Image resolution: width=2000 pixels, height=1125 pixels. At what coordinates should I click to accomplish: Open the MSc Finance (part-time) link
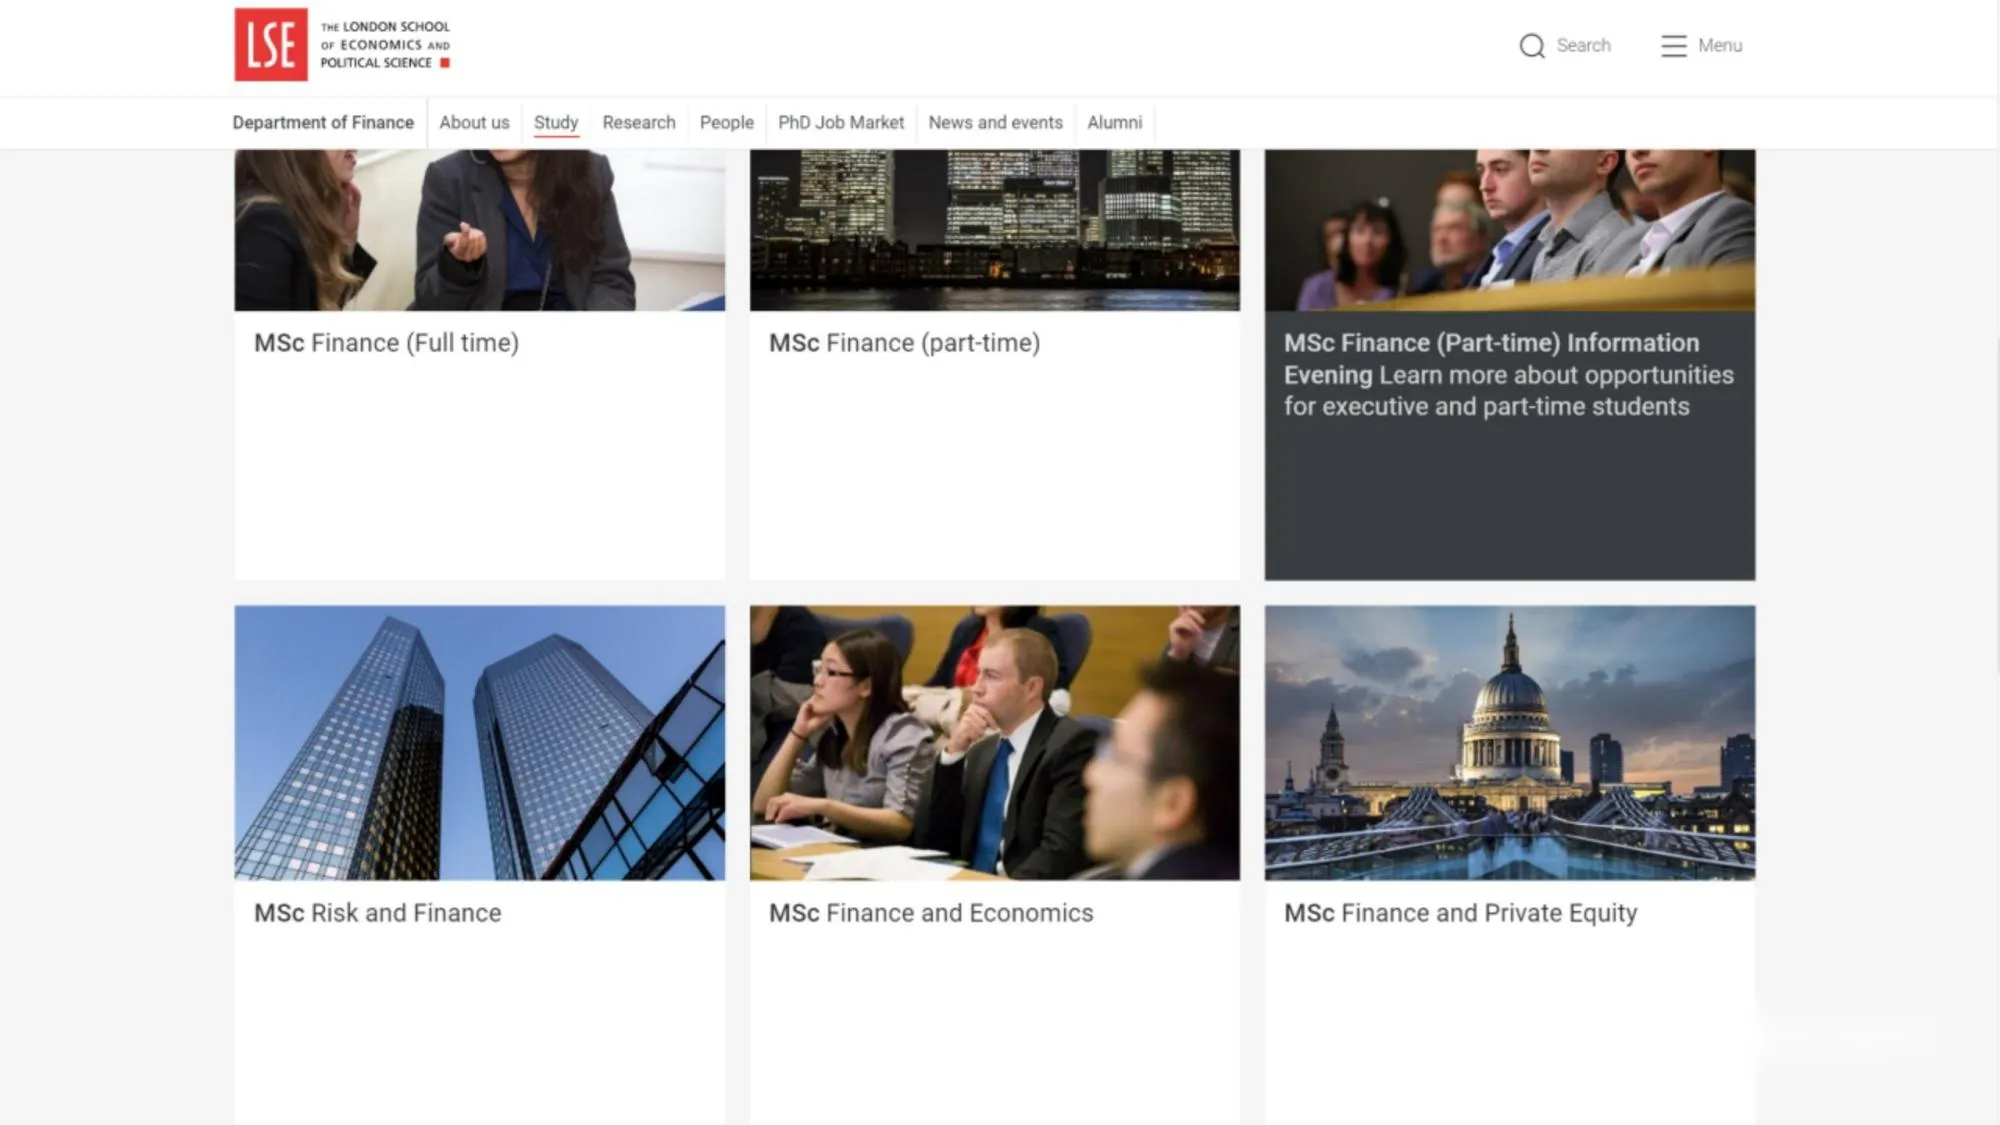(904, 343)
